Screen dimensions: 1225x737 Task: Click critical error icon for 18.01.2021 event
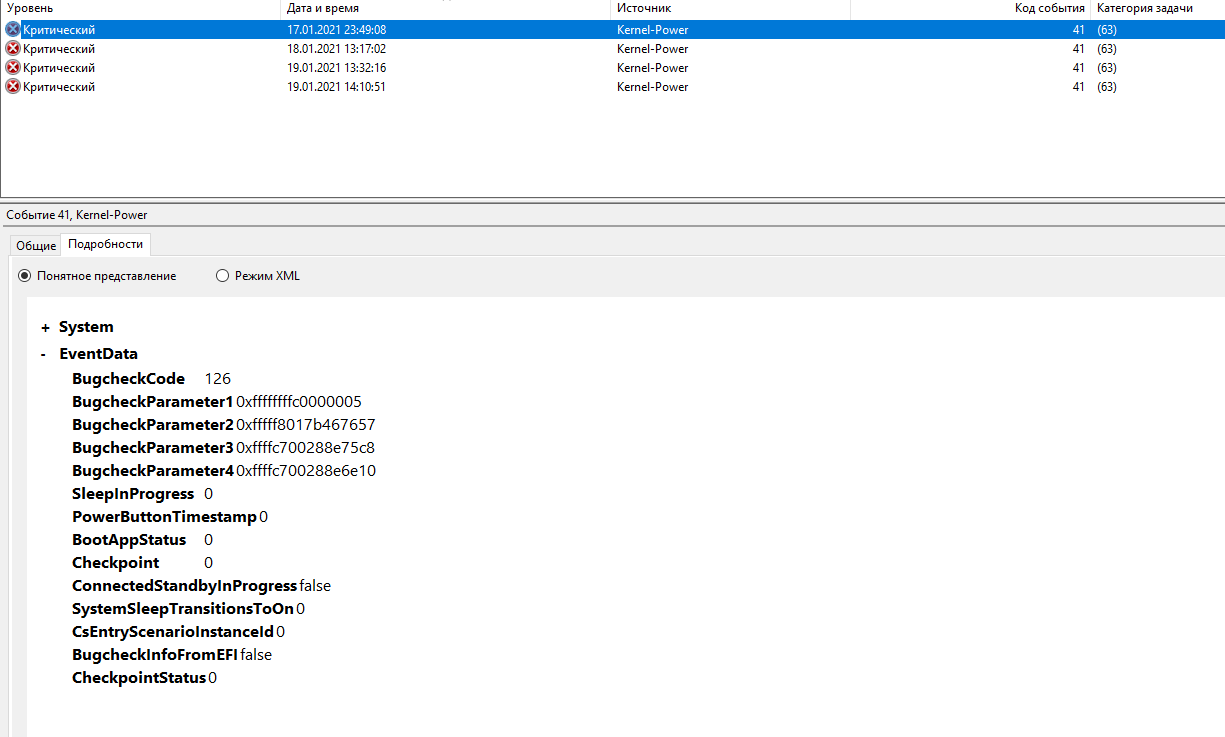click(x=13, y=49)
